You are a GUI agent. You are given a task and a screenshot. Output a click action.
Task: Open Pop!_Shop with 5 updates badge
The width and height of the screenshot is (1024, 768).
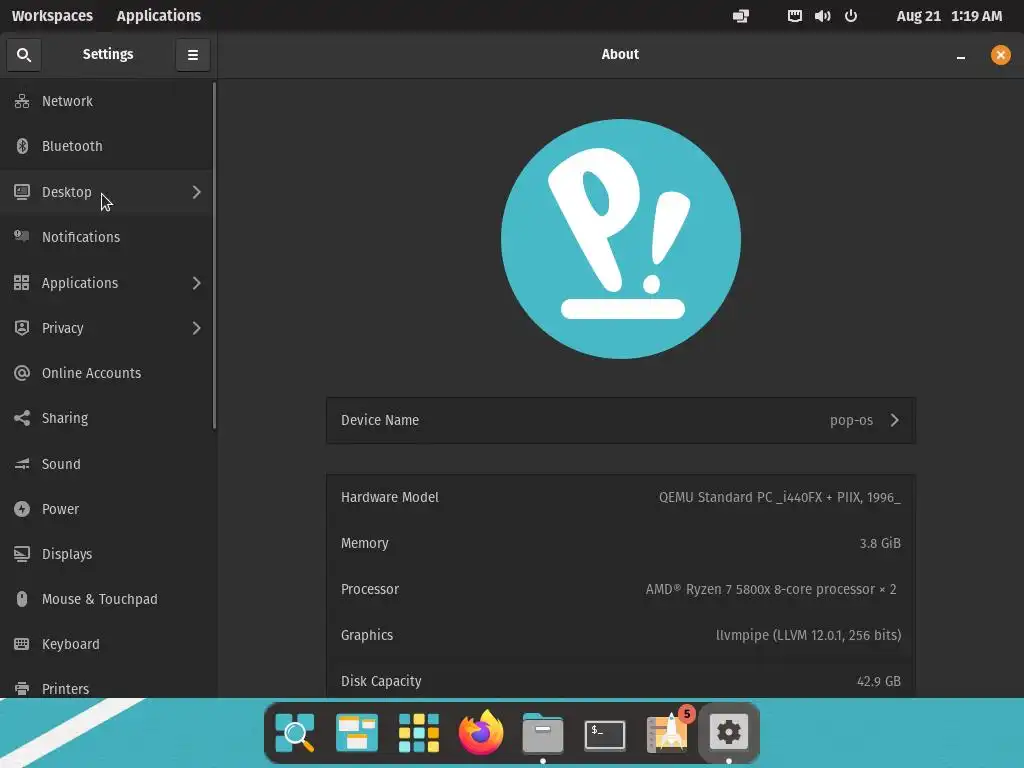point(667,732)
